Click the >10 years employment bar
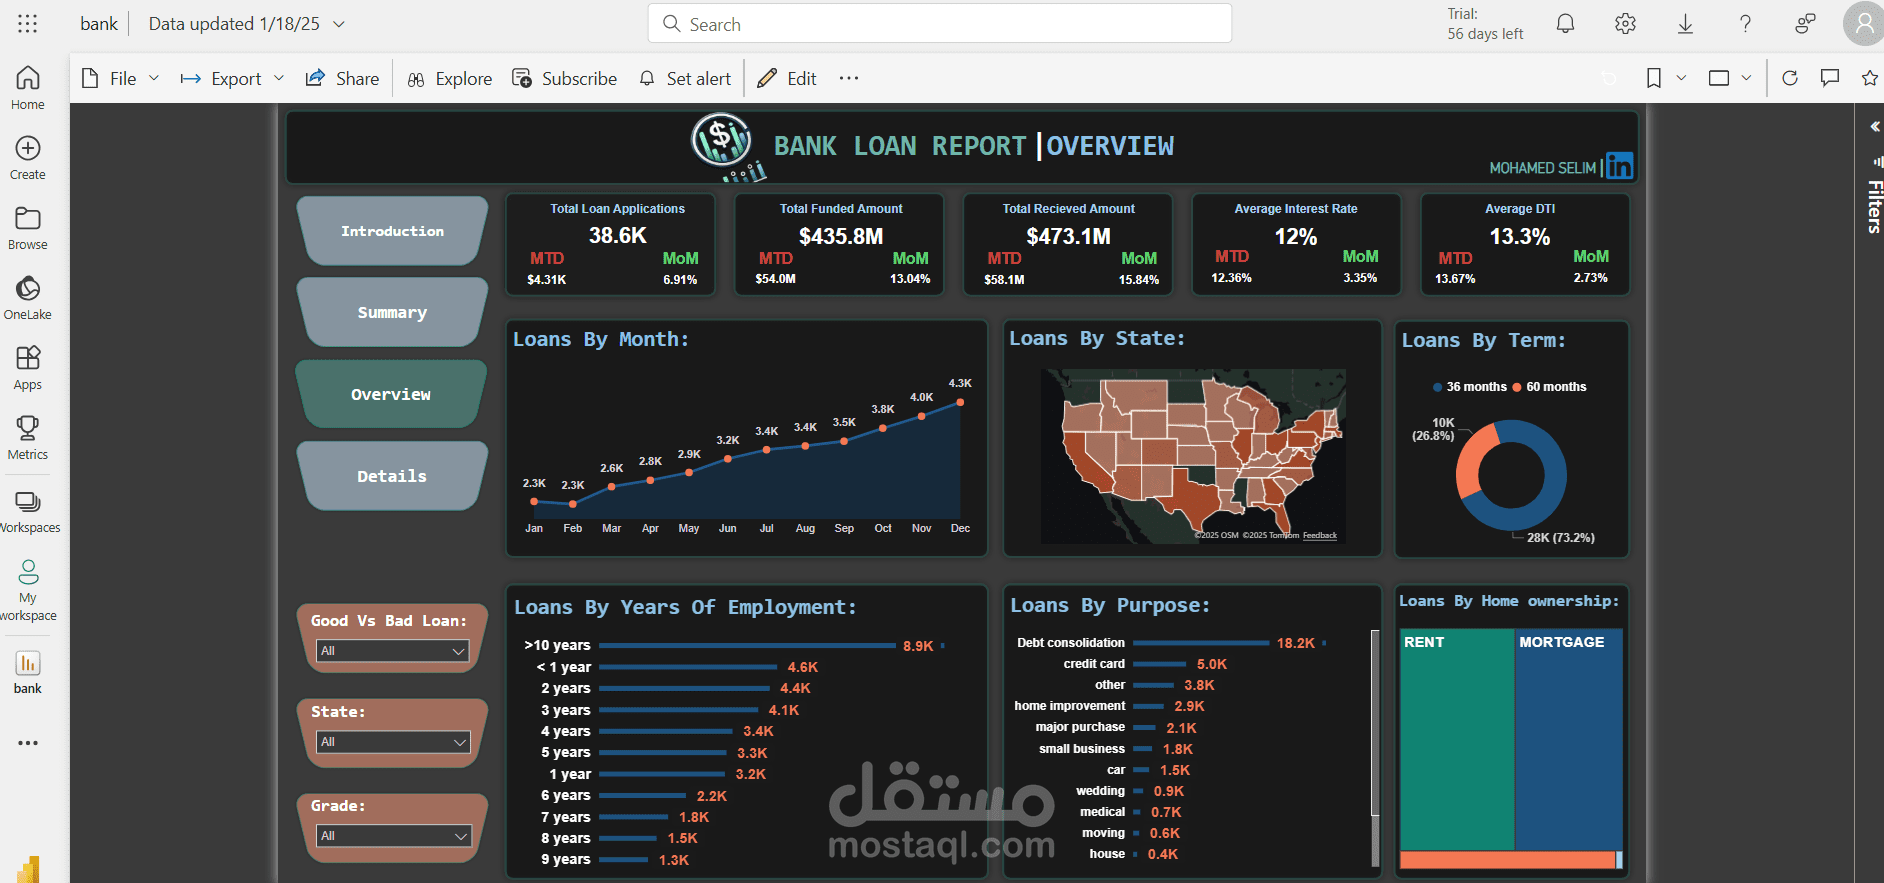1884x883 pixels. [x=747, y=646]
